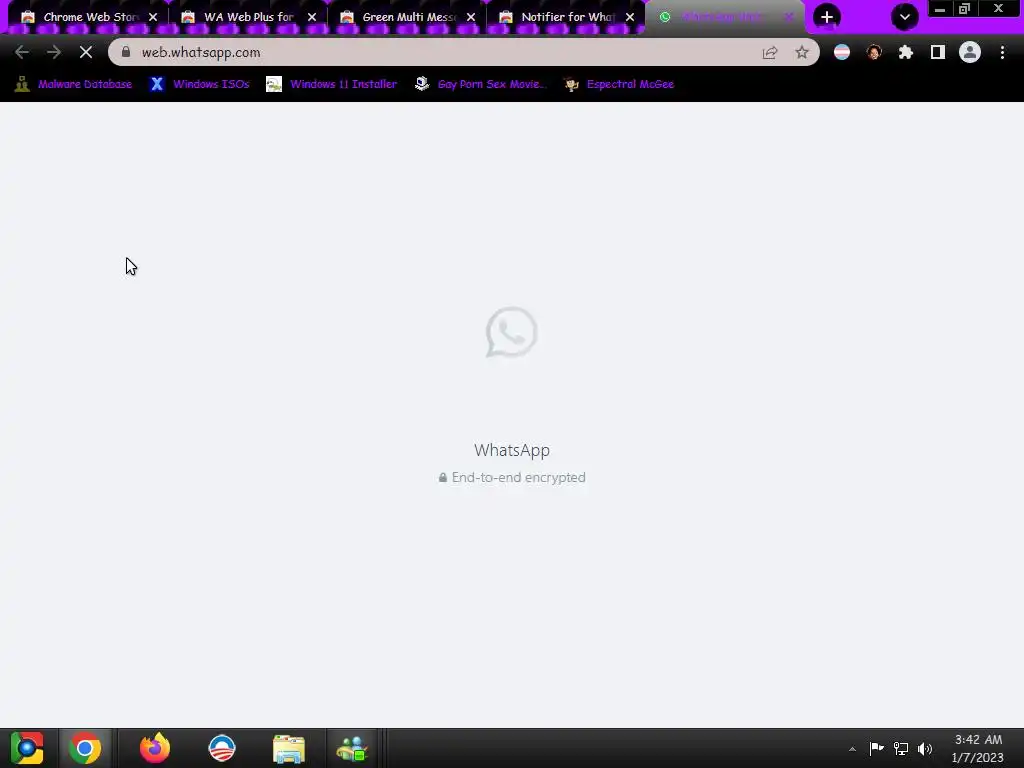Open Chrome from the taskbar
The image size is (1024, 768).
(85, 748)
